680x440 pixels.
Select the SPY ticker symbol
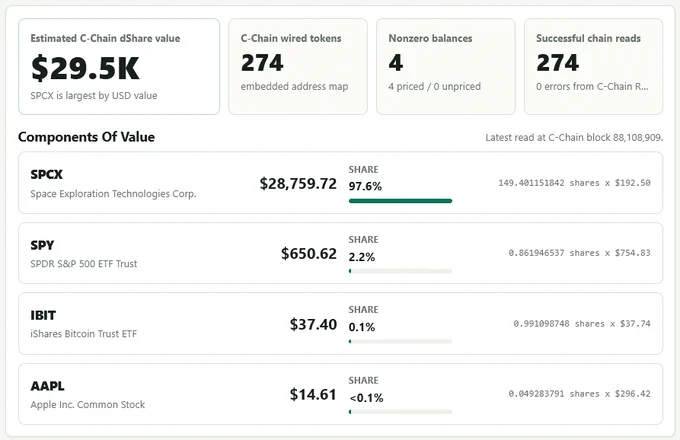pyautogui.click(x=42, y=245)
